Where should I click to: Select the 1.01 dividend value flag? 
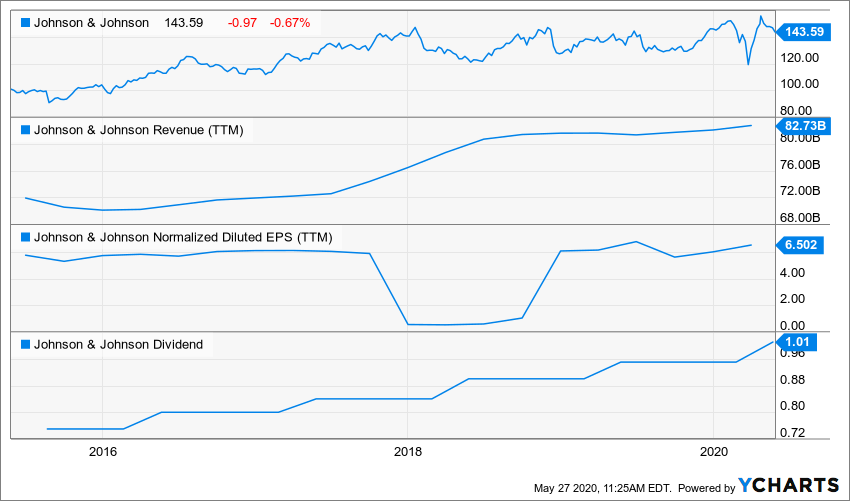[x=798, y=342]
